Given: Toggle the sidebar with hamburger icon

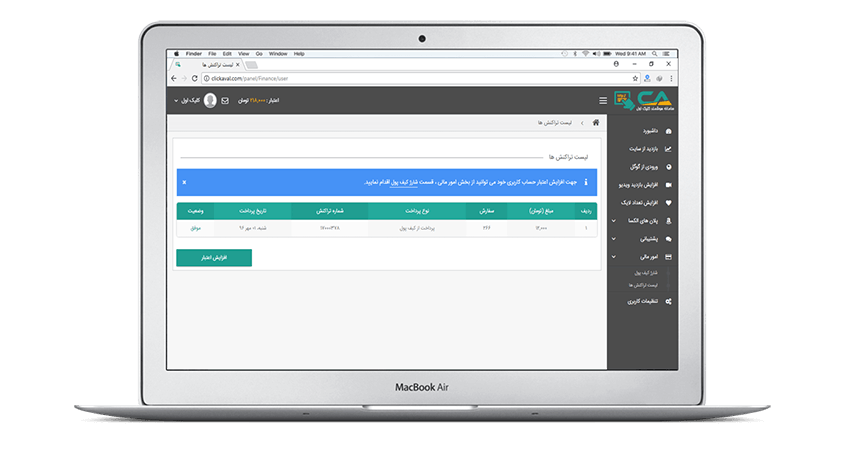Looking at the screenshot, I should (x=603, y=101).
